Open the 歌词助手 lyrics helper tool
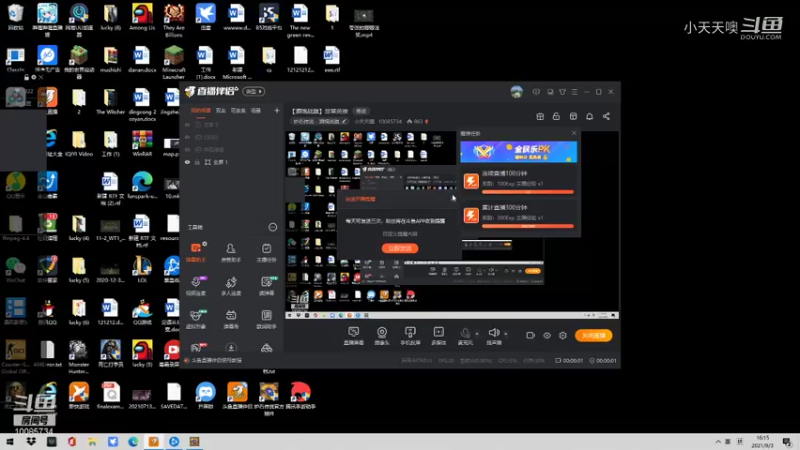This screenshot has width=800, height=450. click(x=266, y=319)
